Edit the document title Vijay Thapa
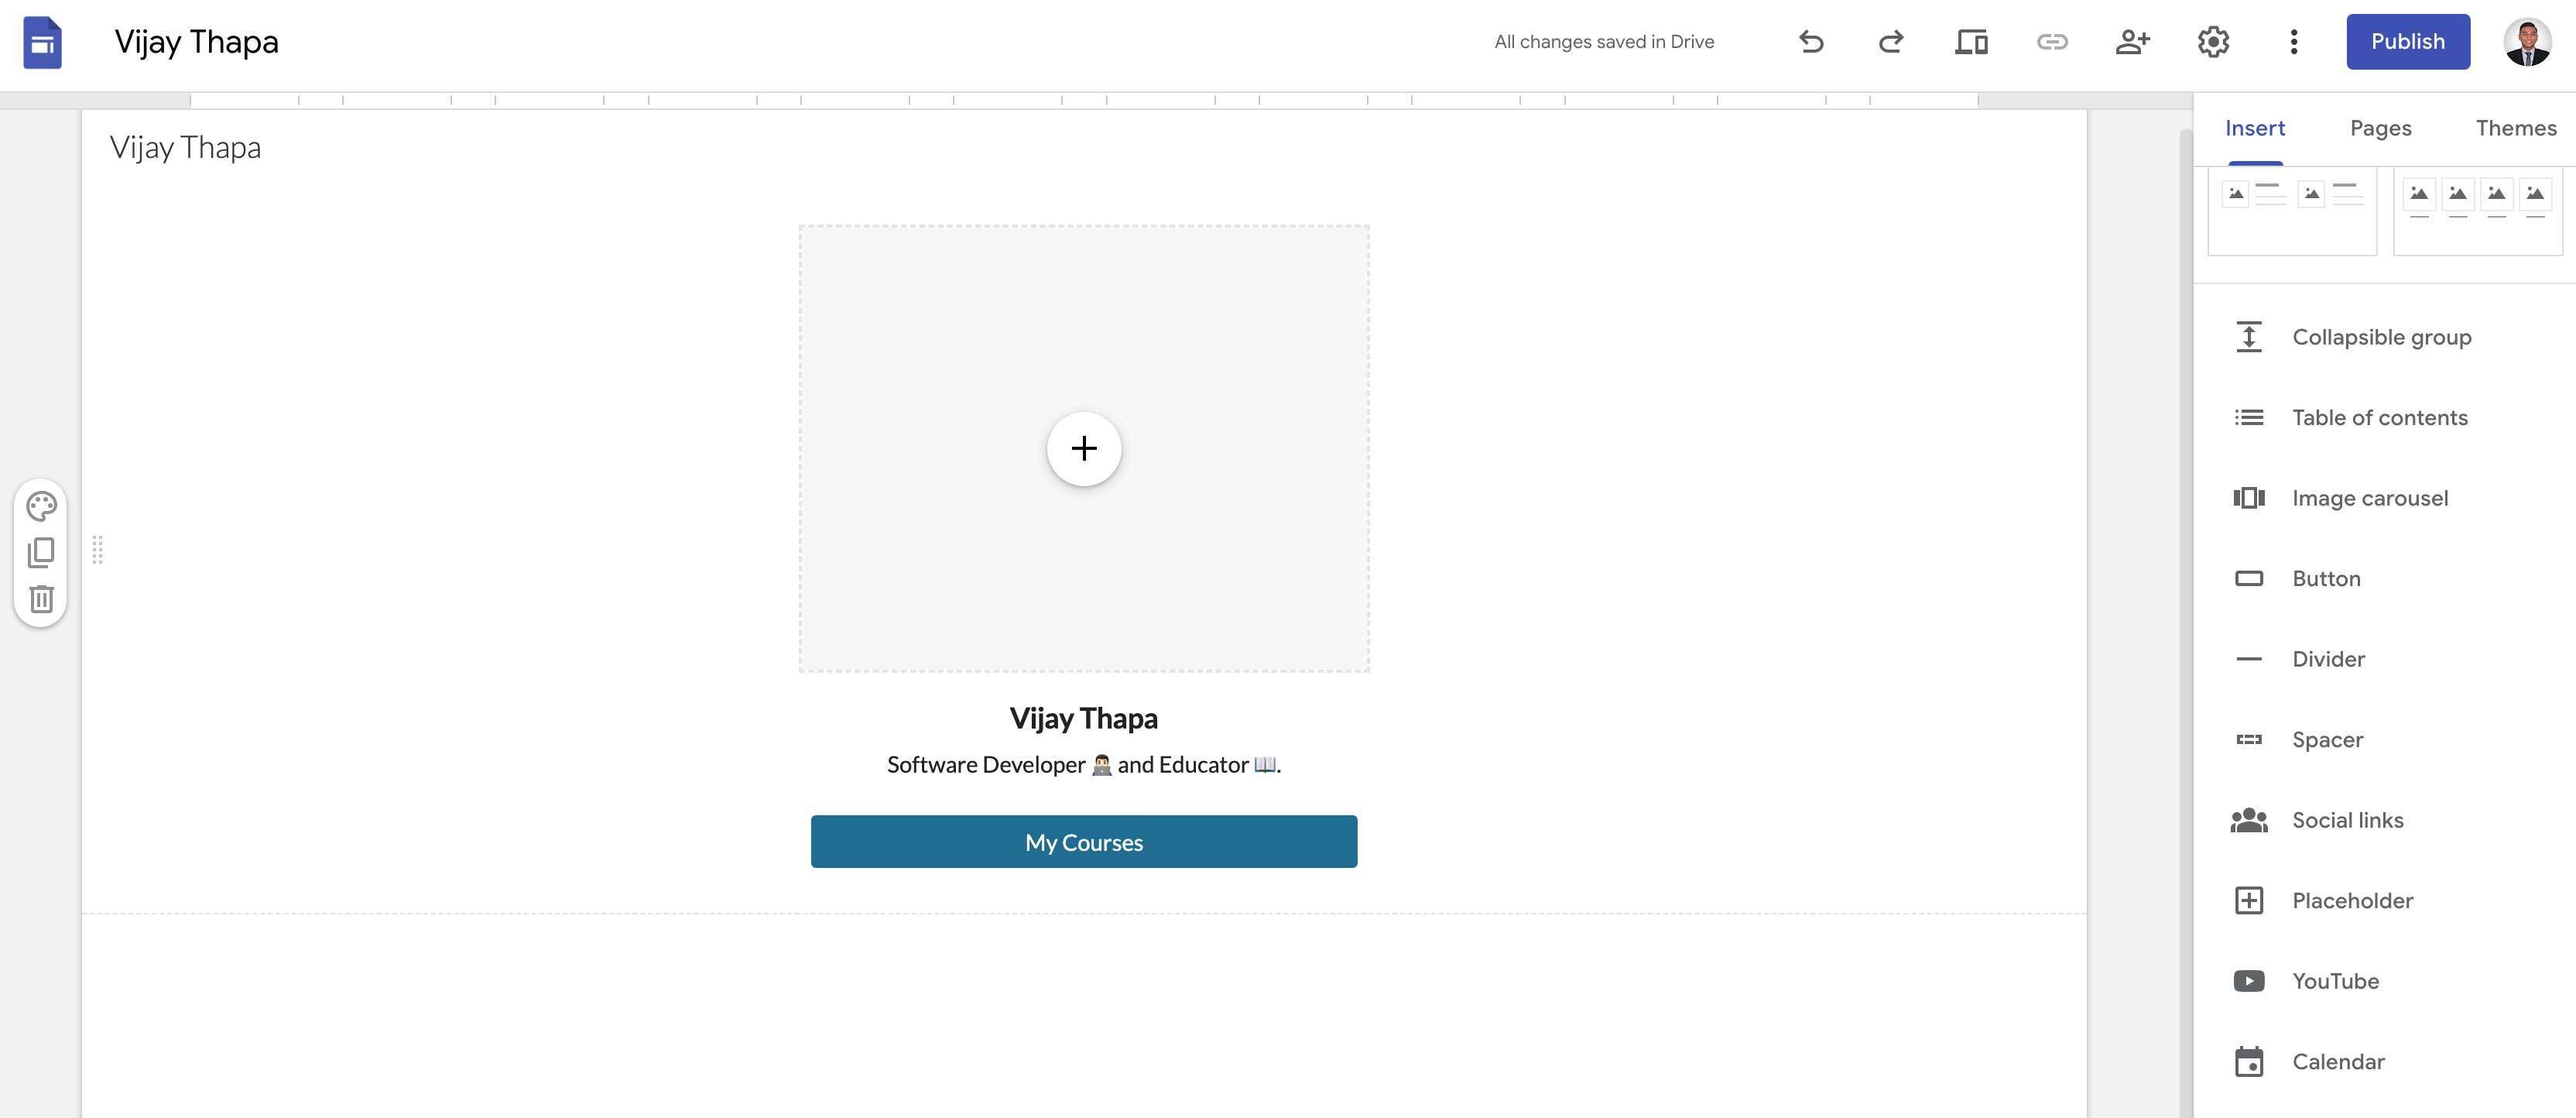The image size is (2576, 1118). tap(197, 42)
